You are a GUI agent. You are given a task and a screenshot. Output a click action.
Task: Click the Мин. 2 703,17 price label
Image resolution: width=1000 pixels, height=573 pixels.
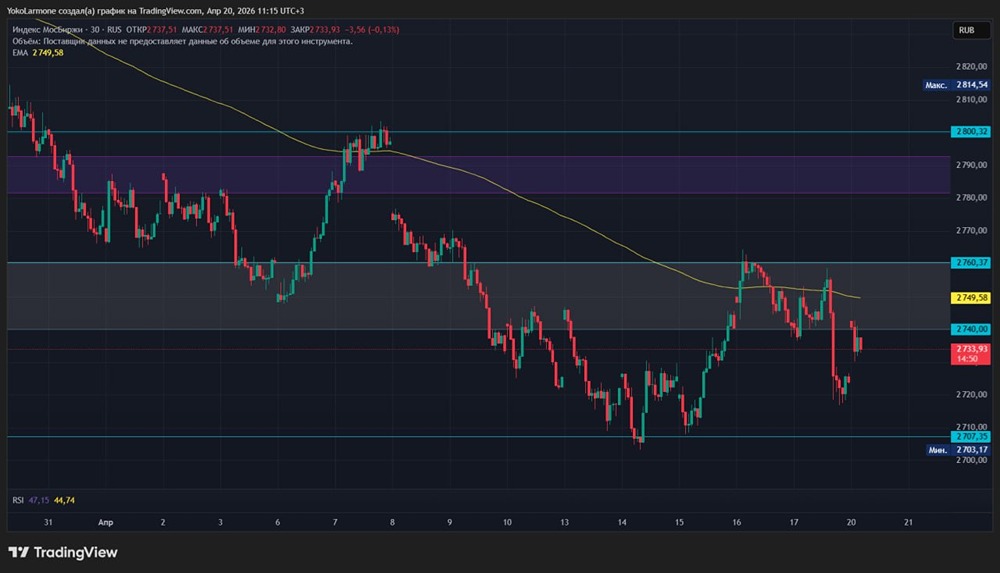click(x=957, y=450)
